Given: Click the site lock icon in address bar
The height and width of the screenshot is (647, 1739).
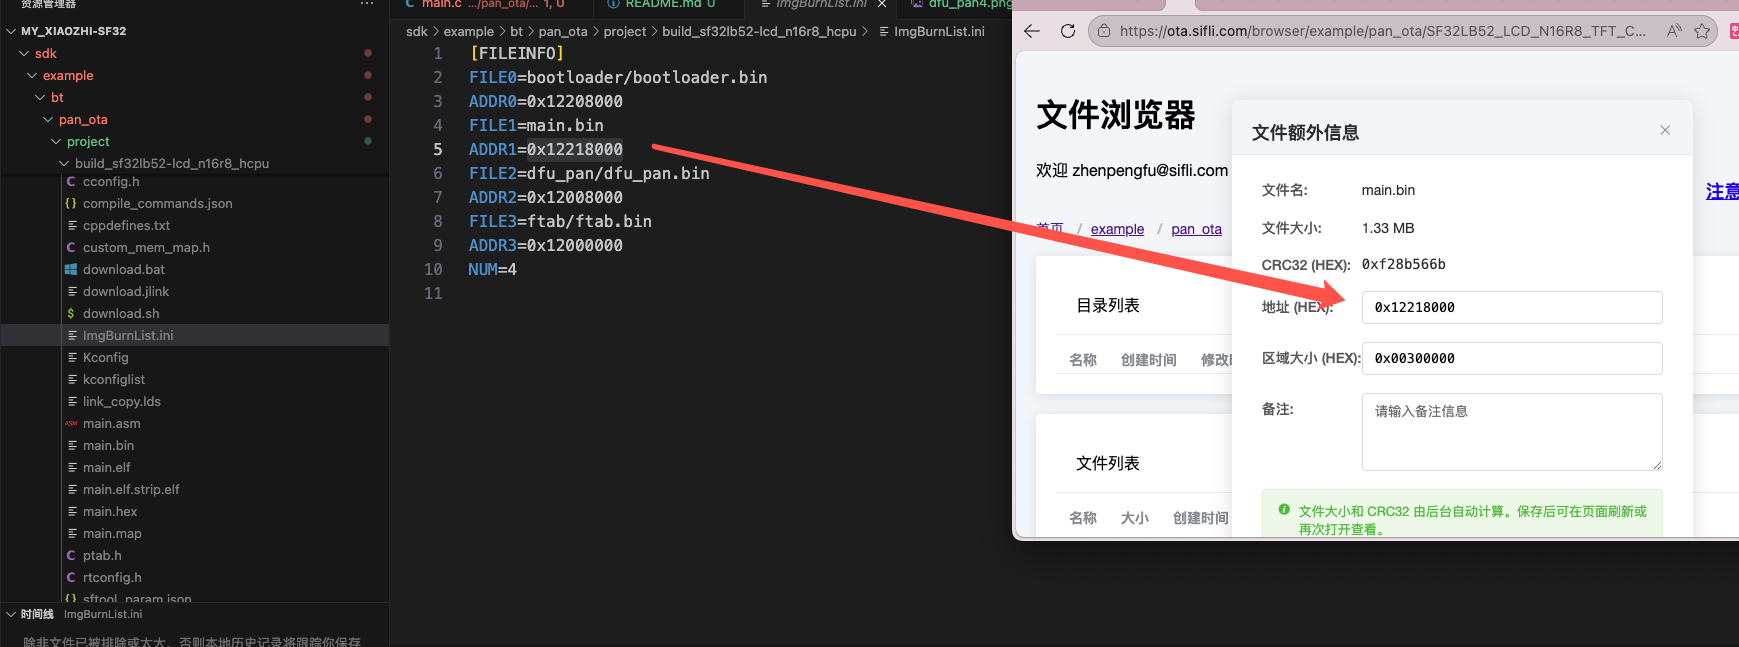Looking at the screenshot, I should pyautogui.click(x=1104, y=31).
